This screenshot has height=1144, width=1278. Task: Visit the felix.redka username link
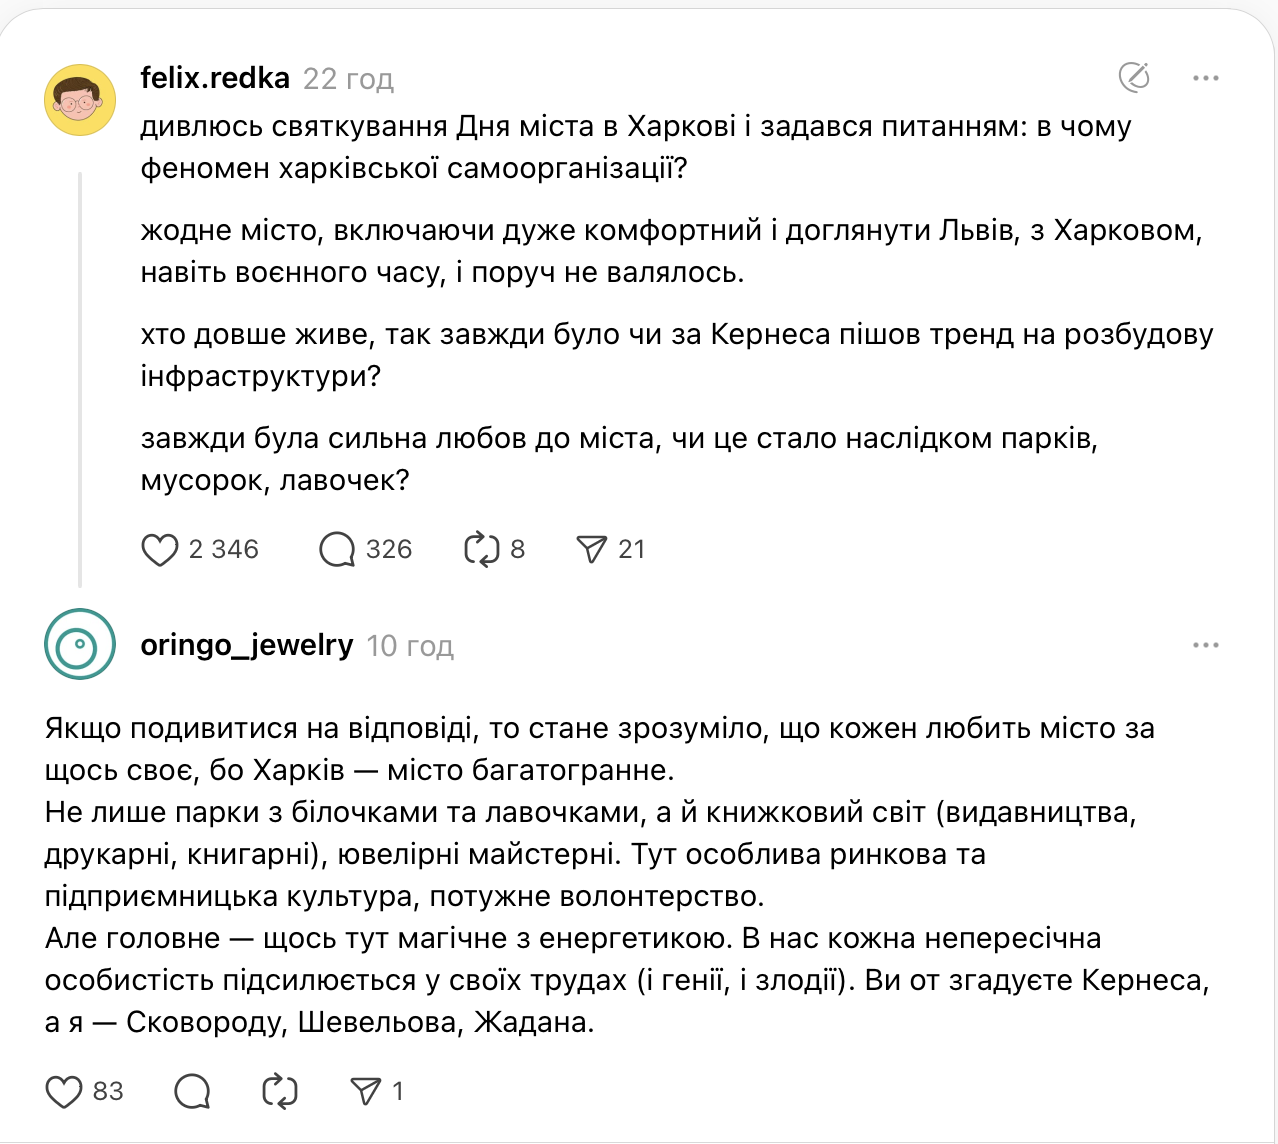[x=215, y=78]
